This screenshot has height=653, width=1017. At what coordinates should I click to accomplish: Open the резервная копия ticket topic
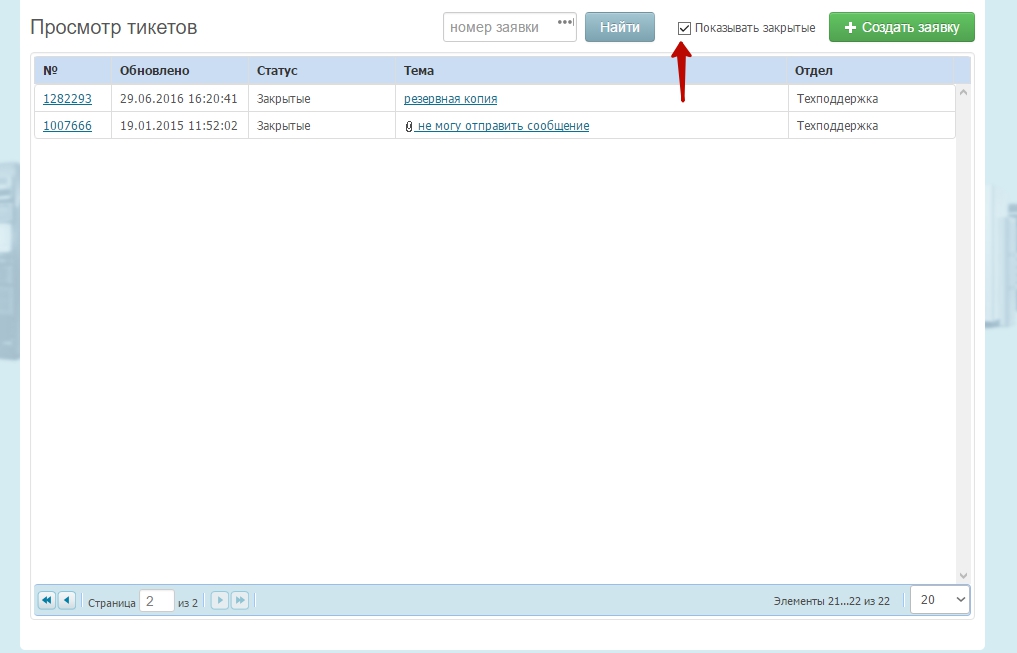[x=450, y=99]
